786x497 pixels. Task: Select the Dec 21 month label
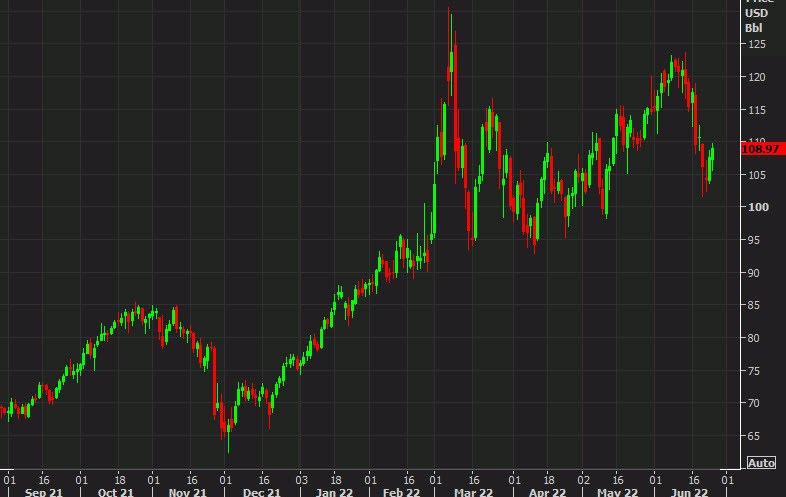tap(262, 492)
